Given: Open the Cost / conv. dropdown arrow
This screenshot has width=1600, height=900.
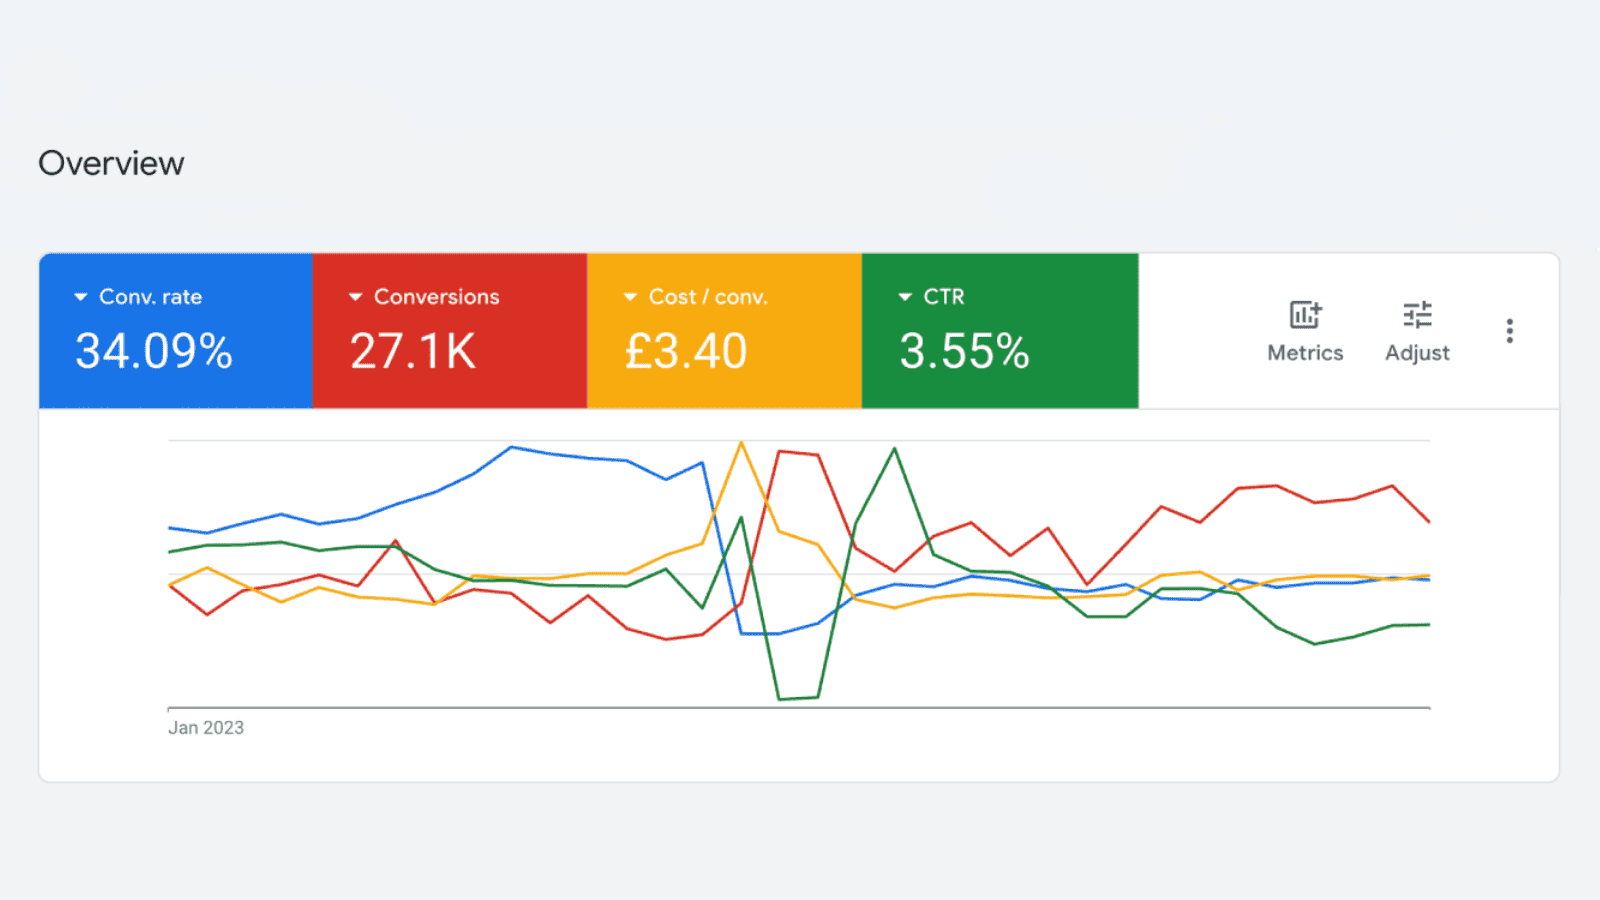Looking at the screenshot, I should click(x=630, y=297).
